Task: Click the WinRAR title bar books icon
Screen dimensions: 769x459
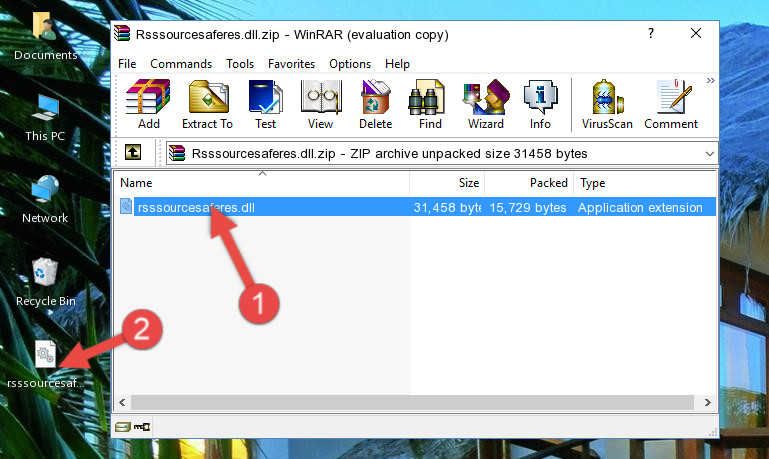Action: (122, 34)
